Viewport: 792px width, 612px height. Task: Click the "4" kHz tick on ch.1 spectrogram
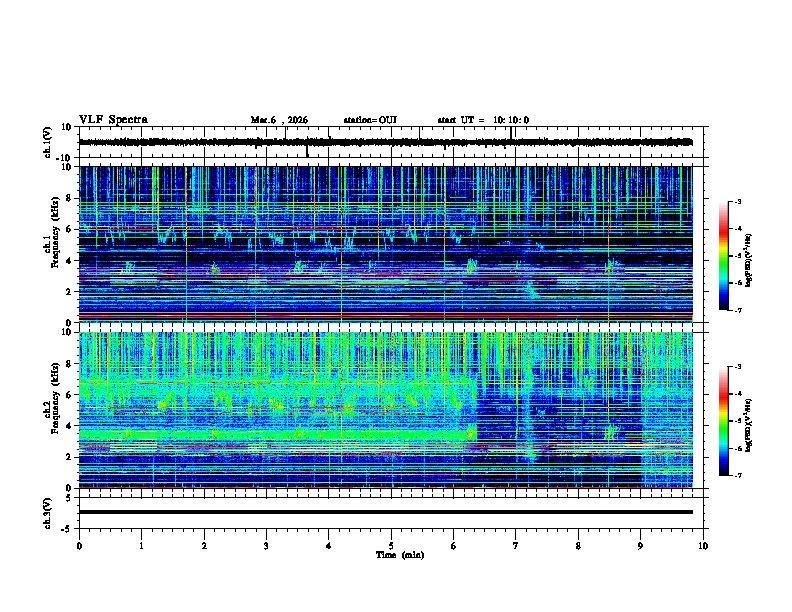70,261
